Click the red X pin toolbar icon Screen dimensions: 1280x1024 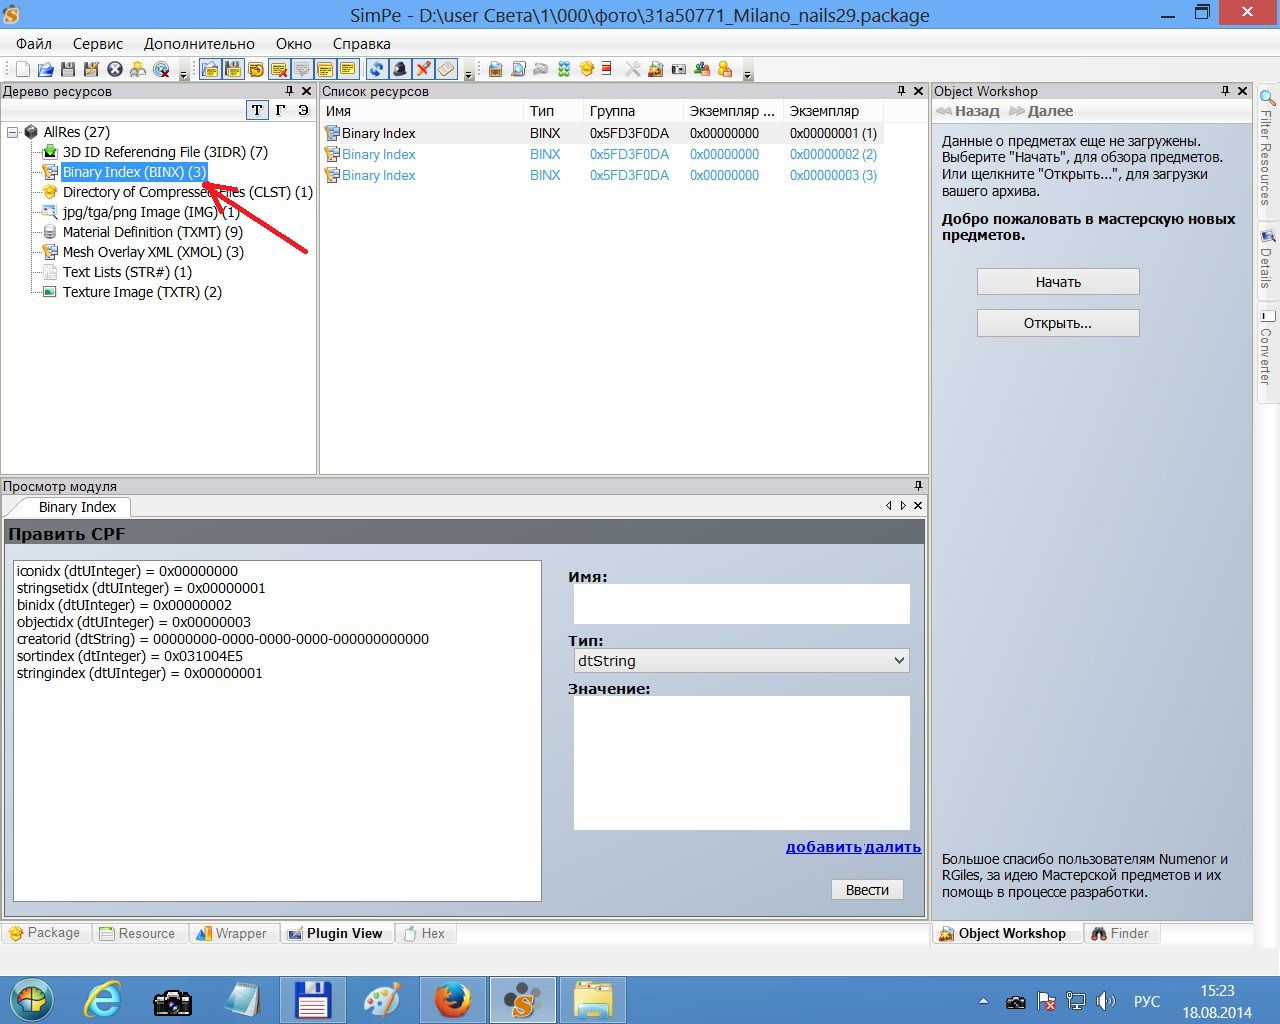[x=423, y=69]
